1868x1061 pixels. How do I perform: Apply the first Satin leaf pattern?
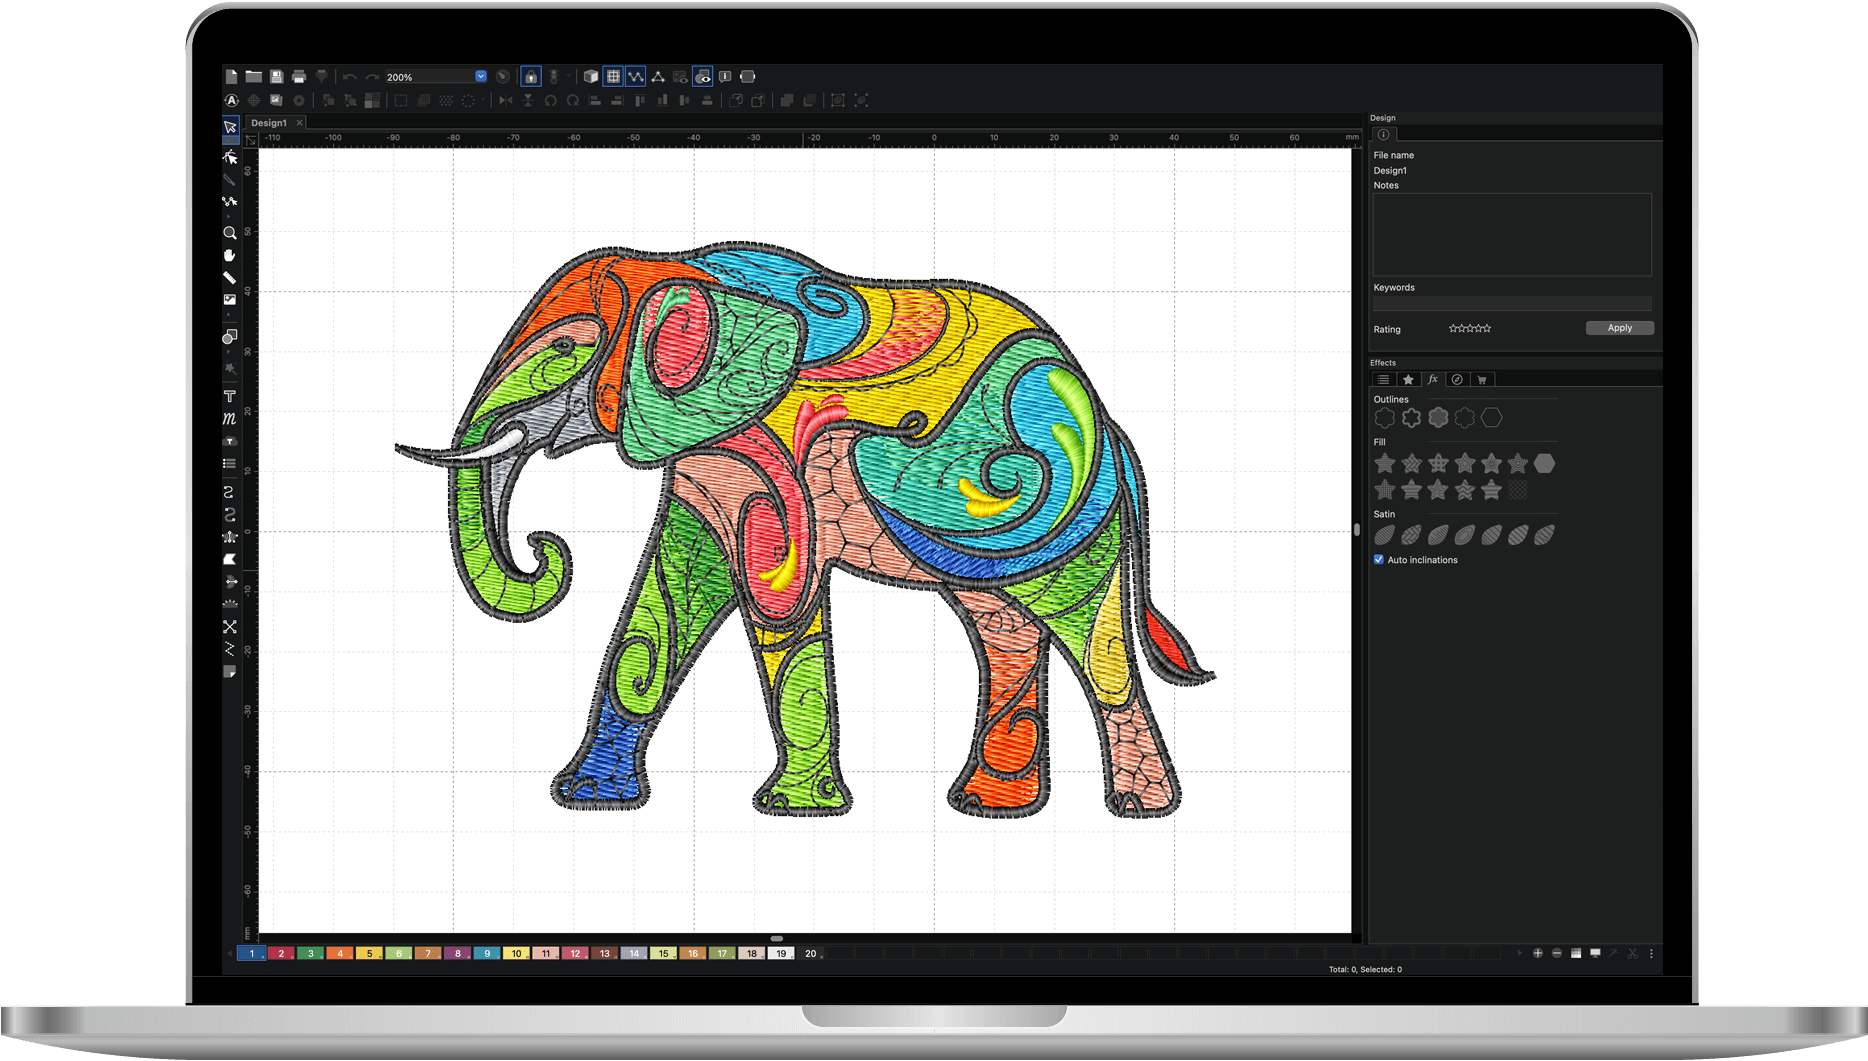1384,536
